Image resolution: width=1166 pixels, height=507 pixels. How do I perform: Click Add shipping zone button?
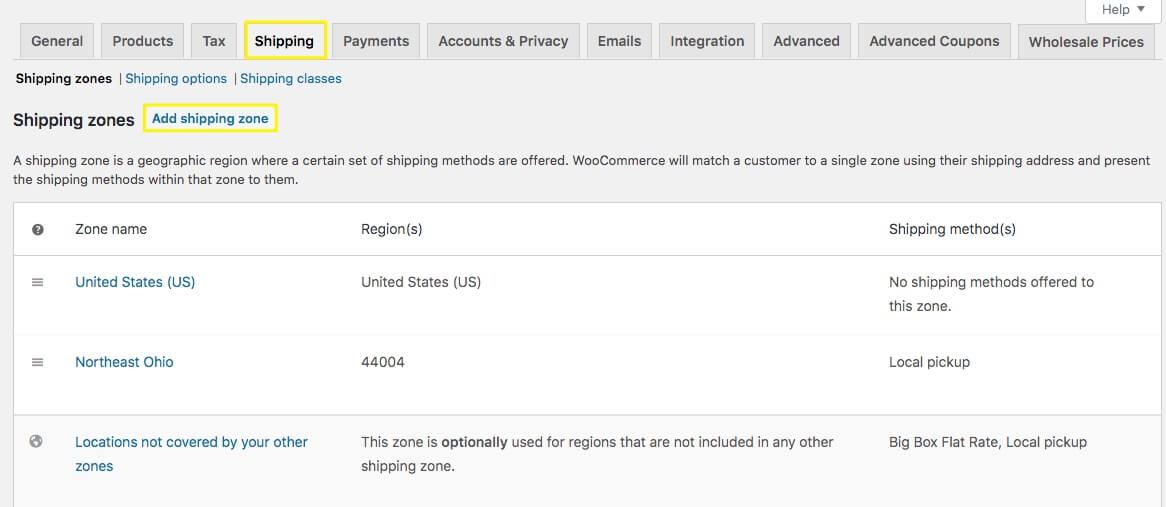pyautogui.click(x=210, y=118)
